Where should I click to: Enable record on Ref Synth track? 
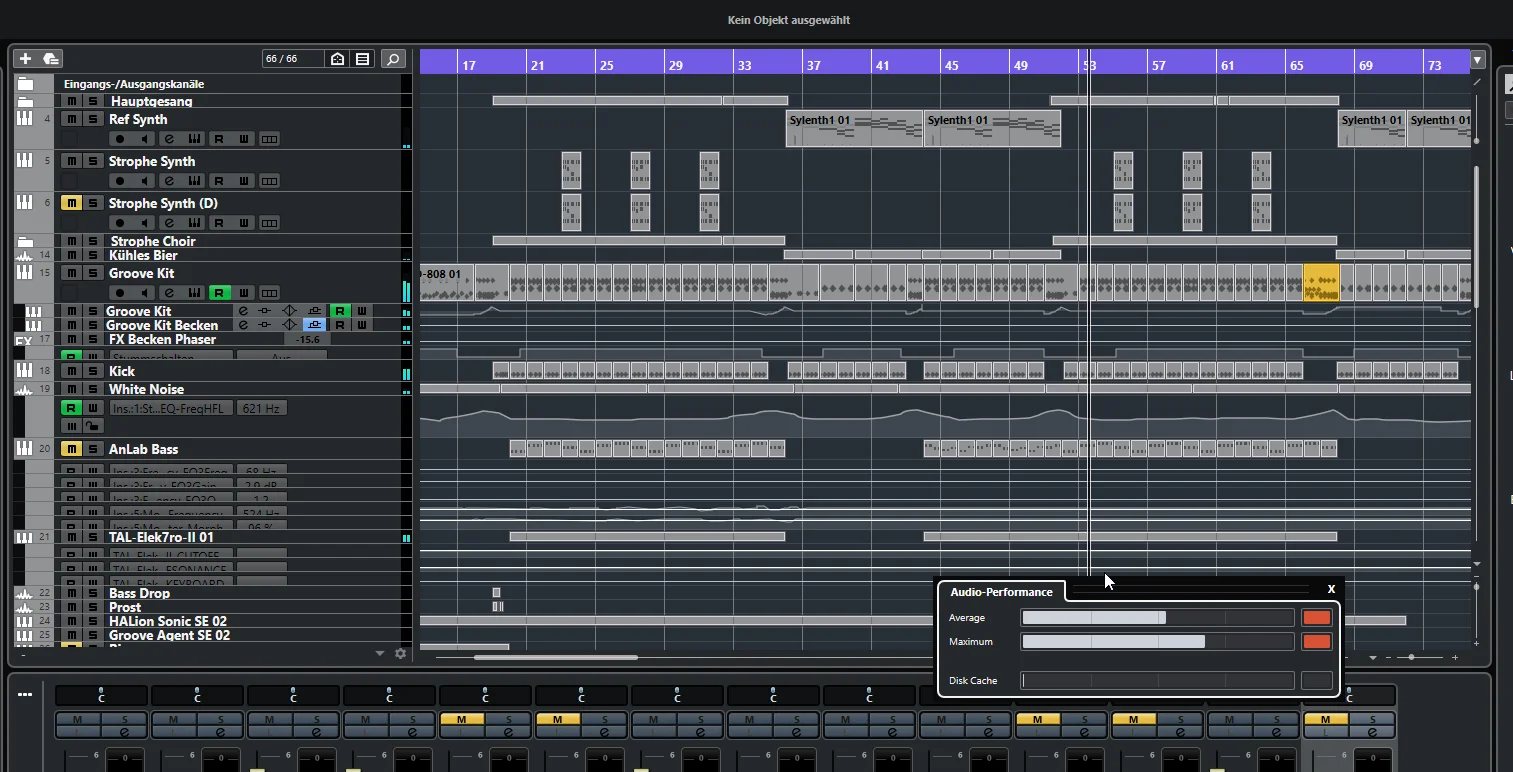coord(120,139)
